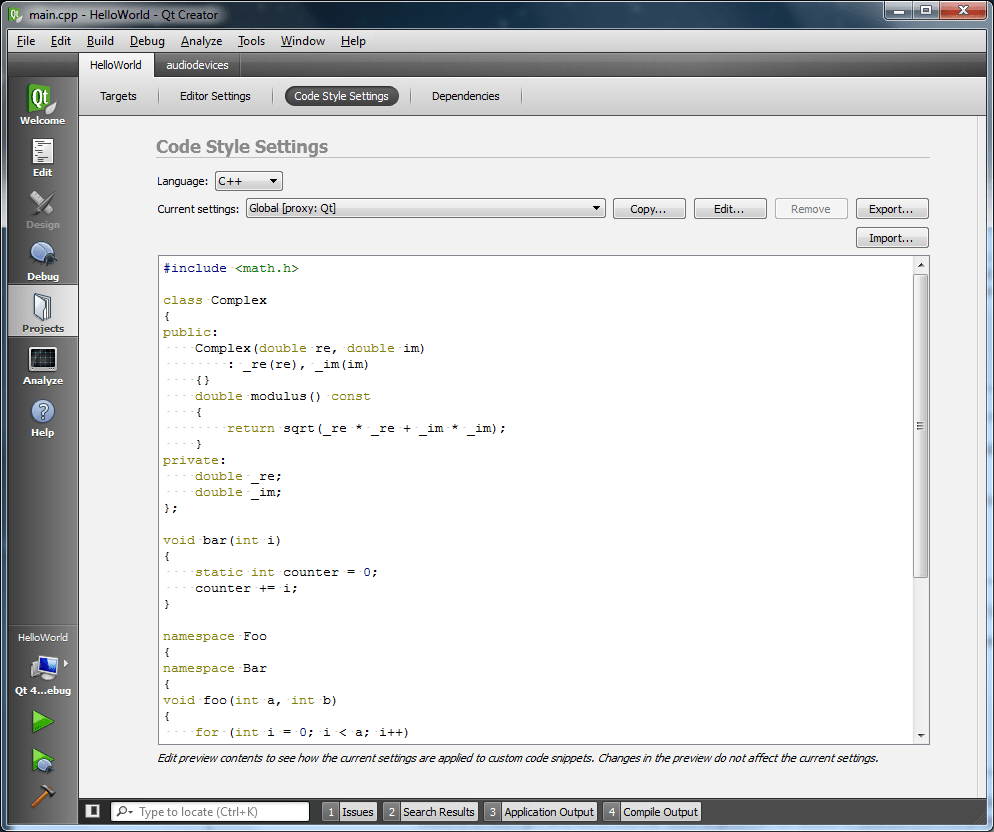Toggle the sidebar visibility button
The height and width of the screenshot is (832, 994).
click(x=91, y=811)
